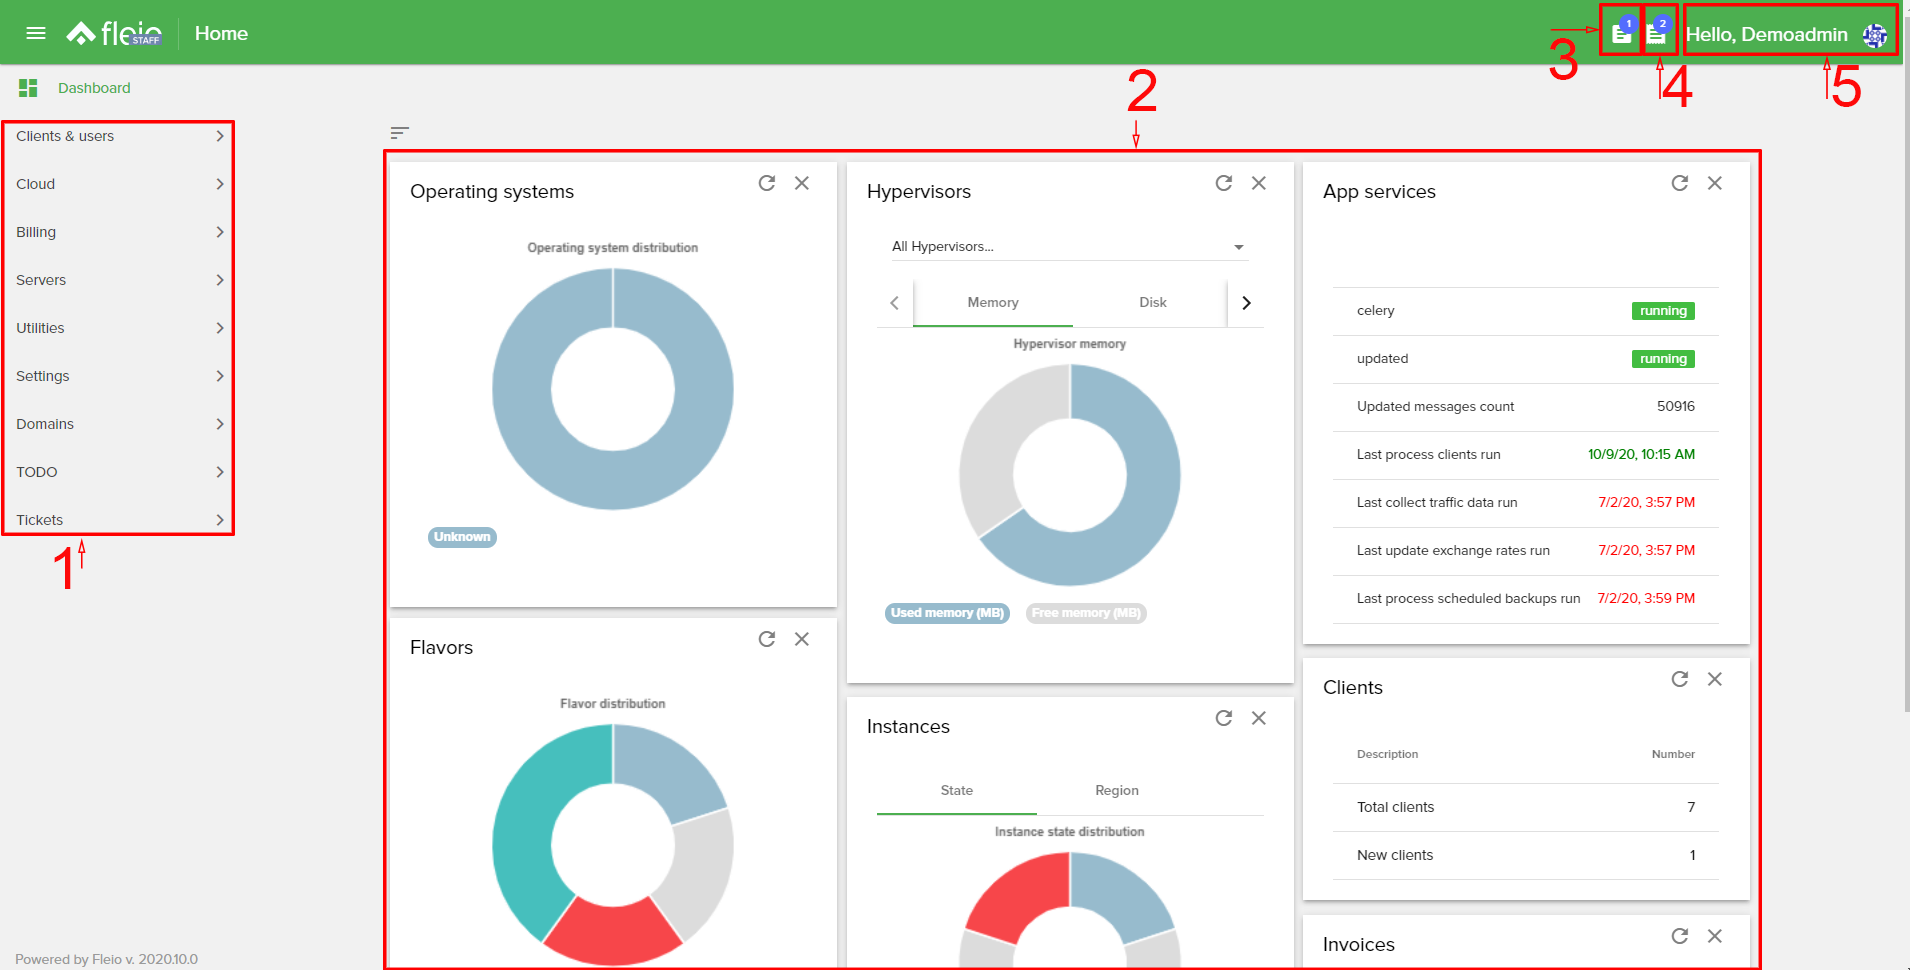
Task: Switch to the Disk tab in Hypervisors
Action: click(1152, 302)
